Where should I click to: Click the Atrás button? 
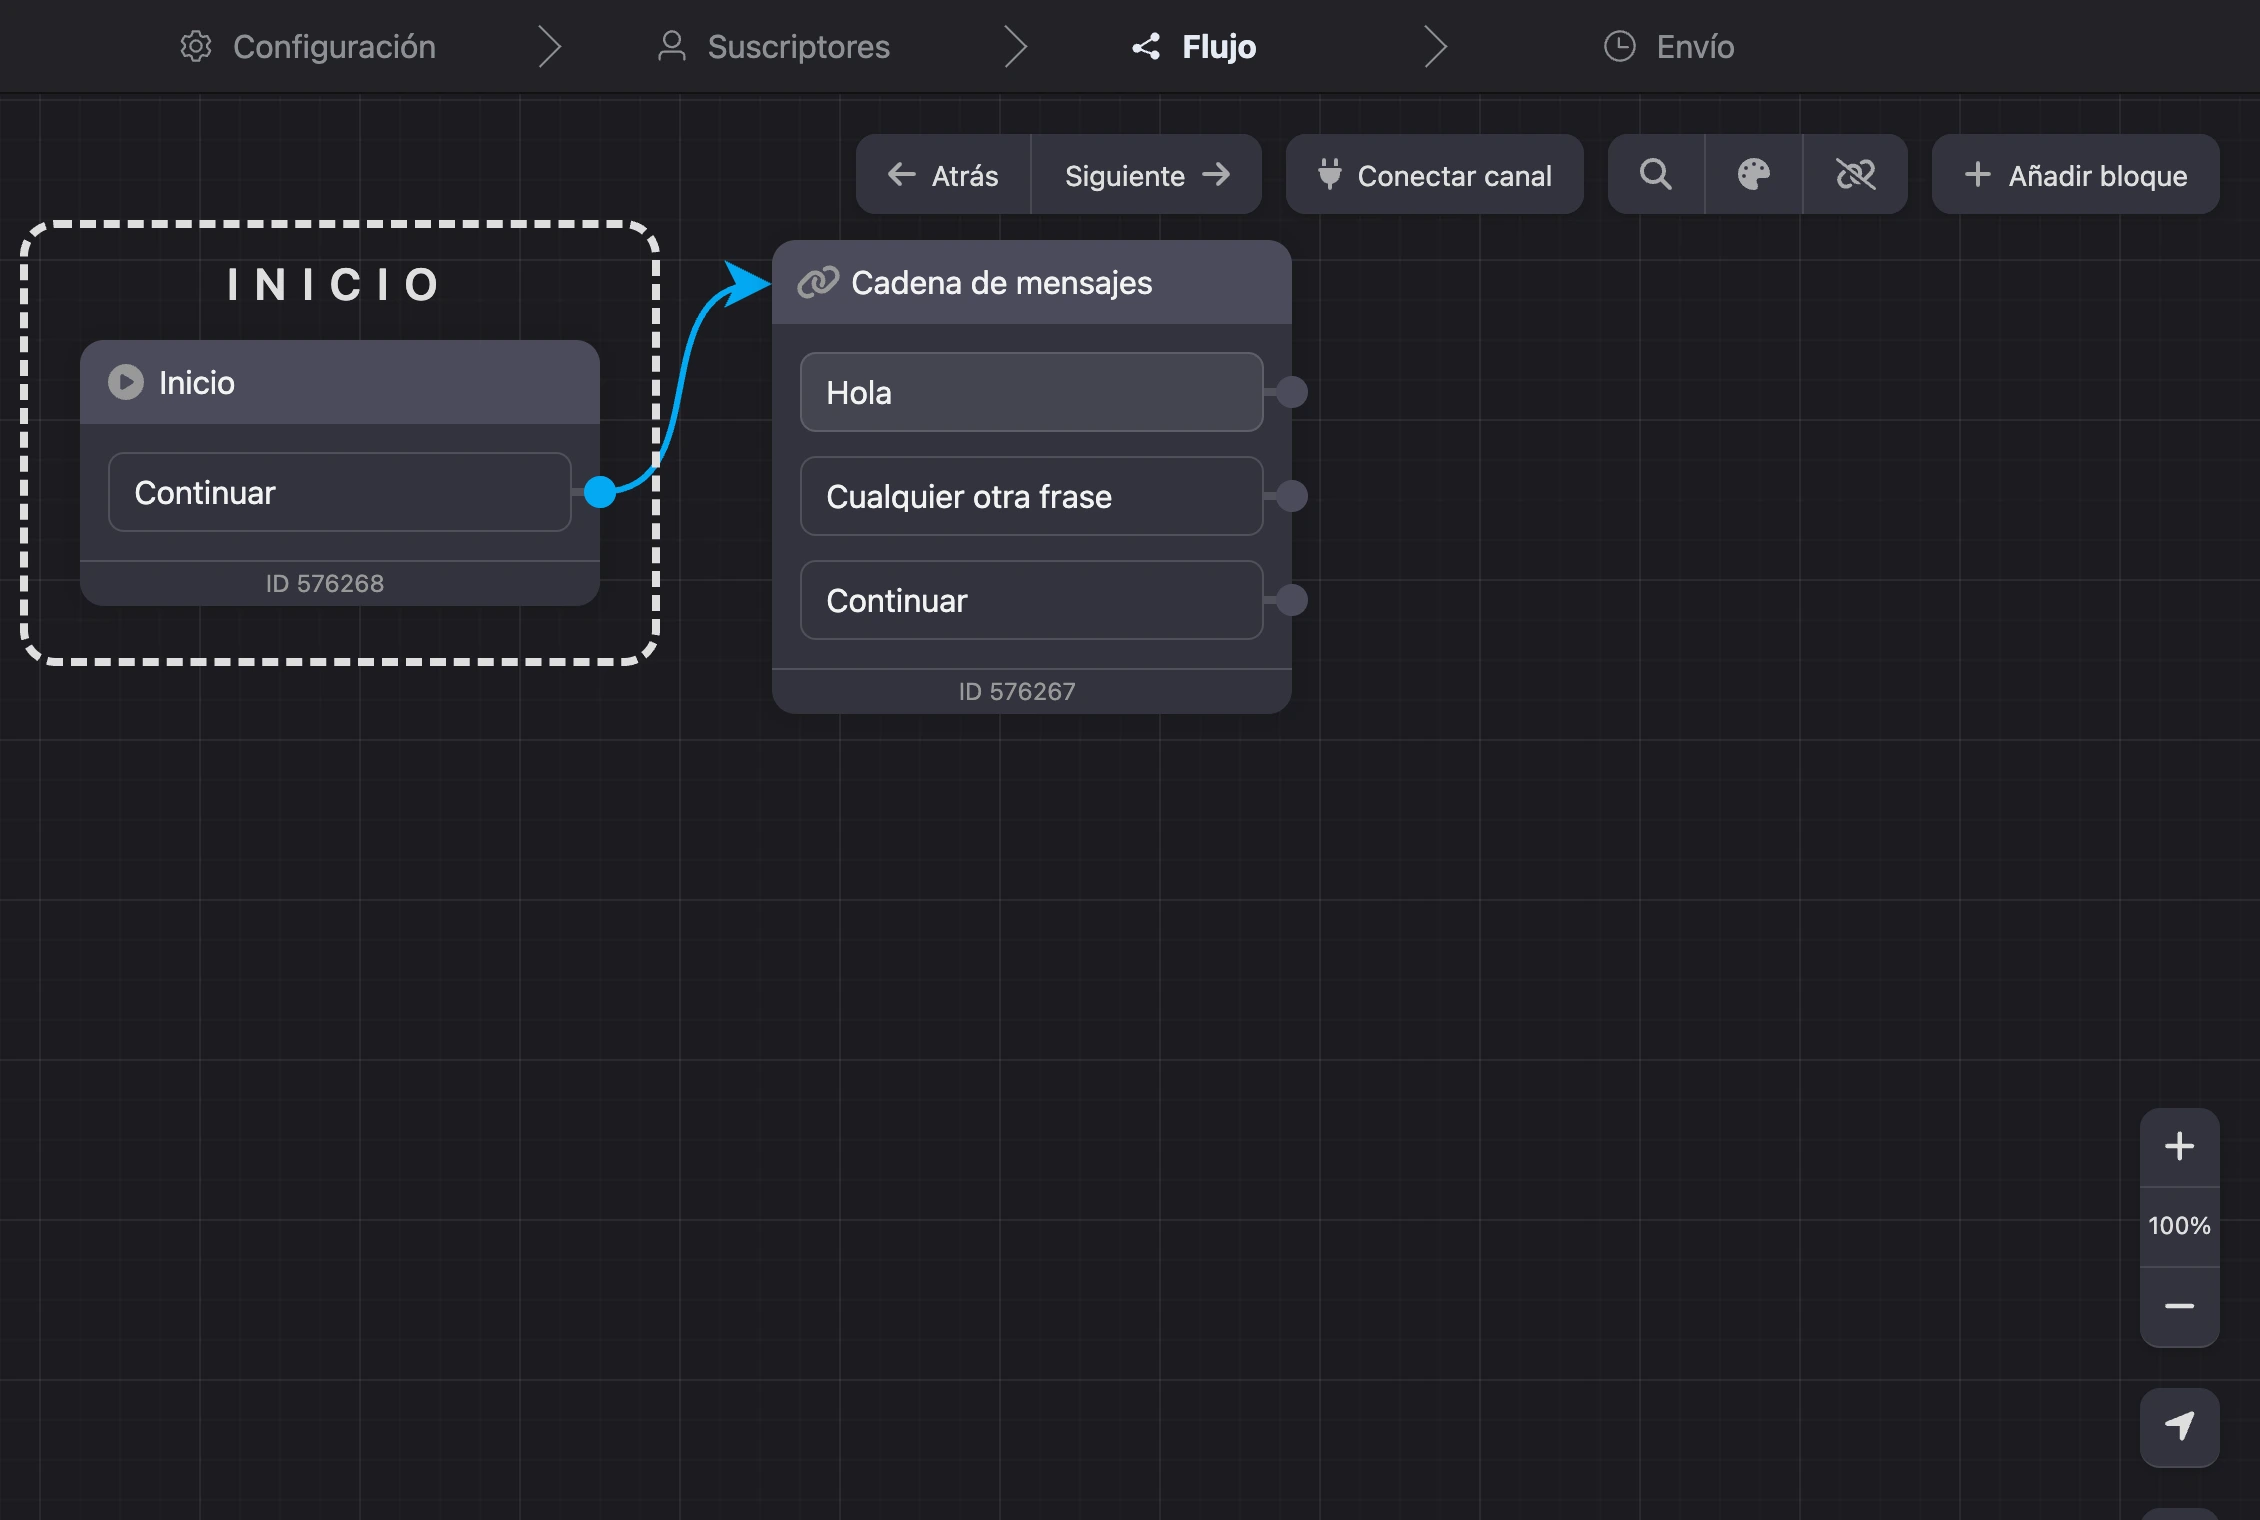pyautogui.click(x=943, y=175)
